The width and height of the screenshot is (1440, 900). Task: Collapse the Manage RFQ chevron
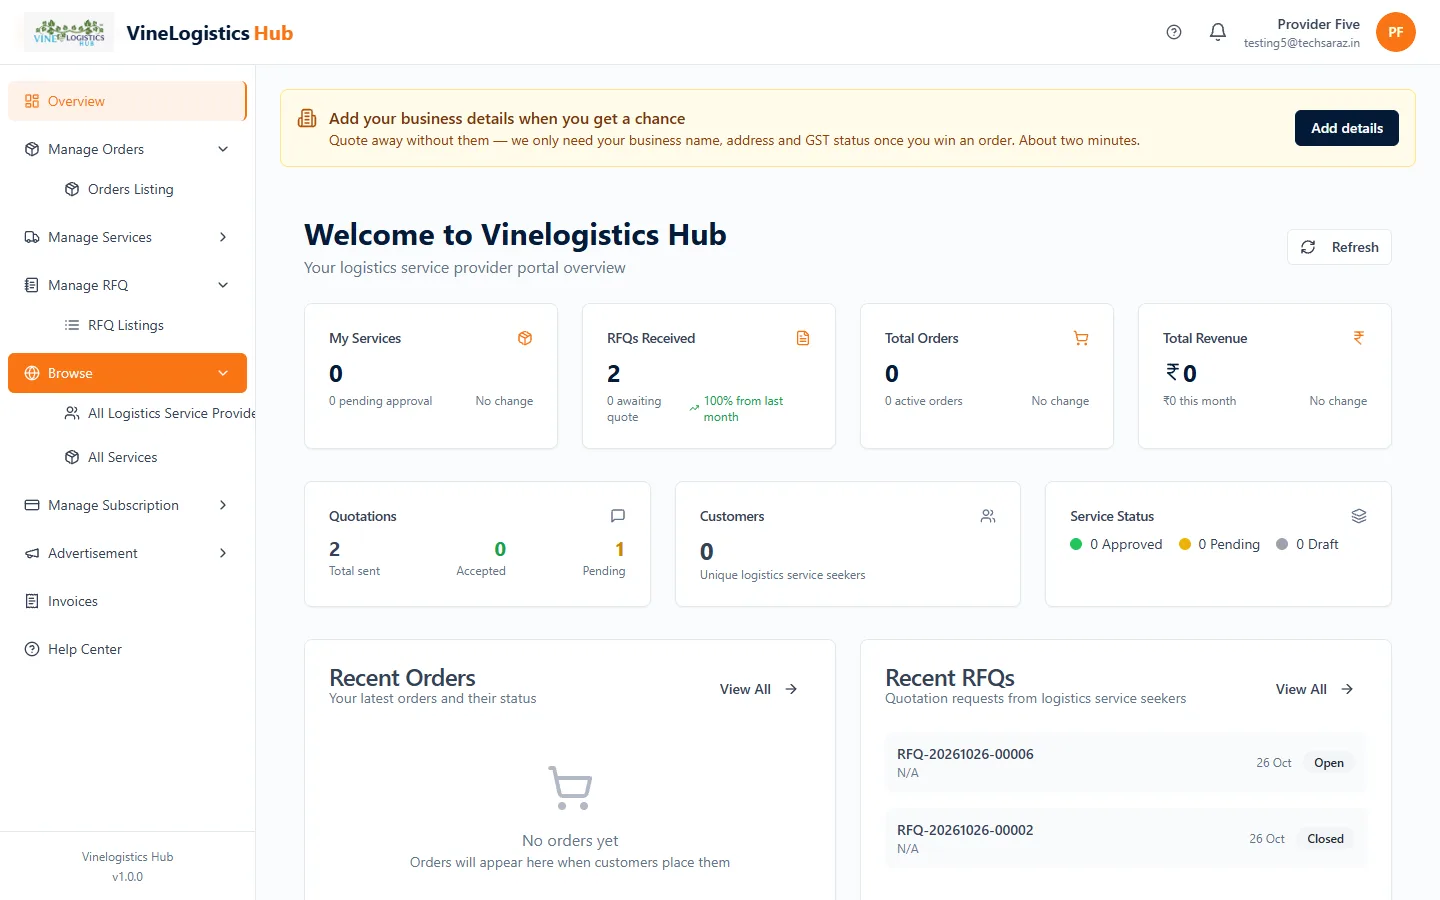223,285
